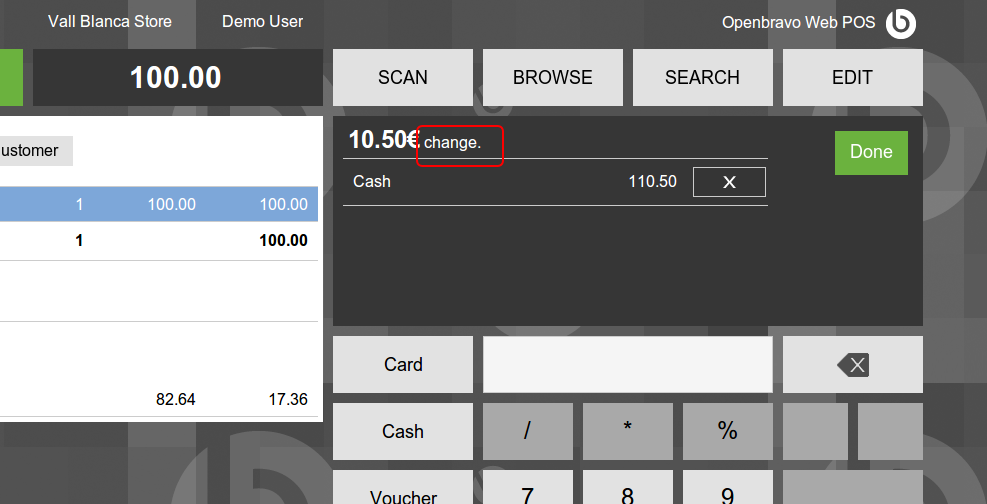Screen dimensions: 987x504
Task: Select Voucher payment method
Action: pyautogui.click(x=403, y=490)
